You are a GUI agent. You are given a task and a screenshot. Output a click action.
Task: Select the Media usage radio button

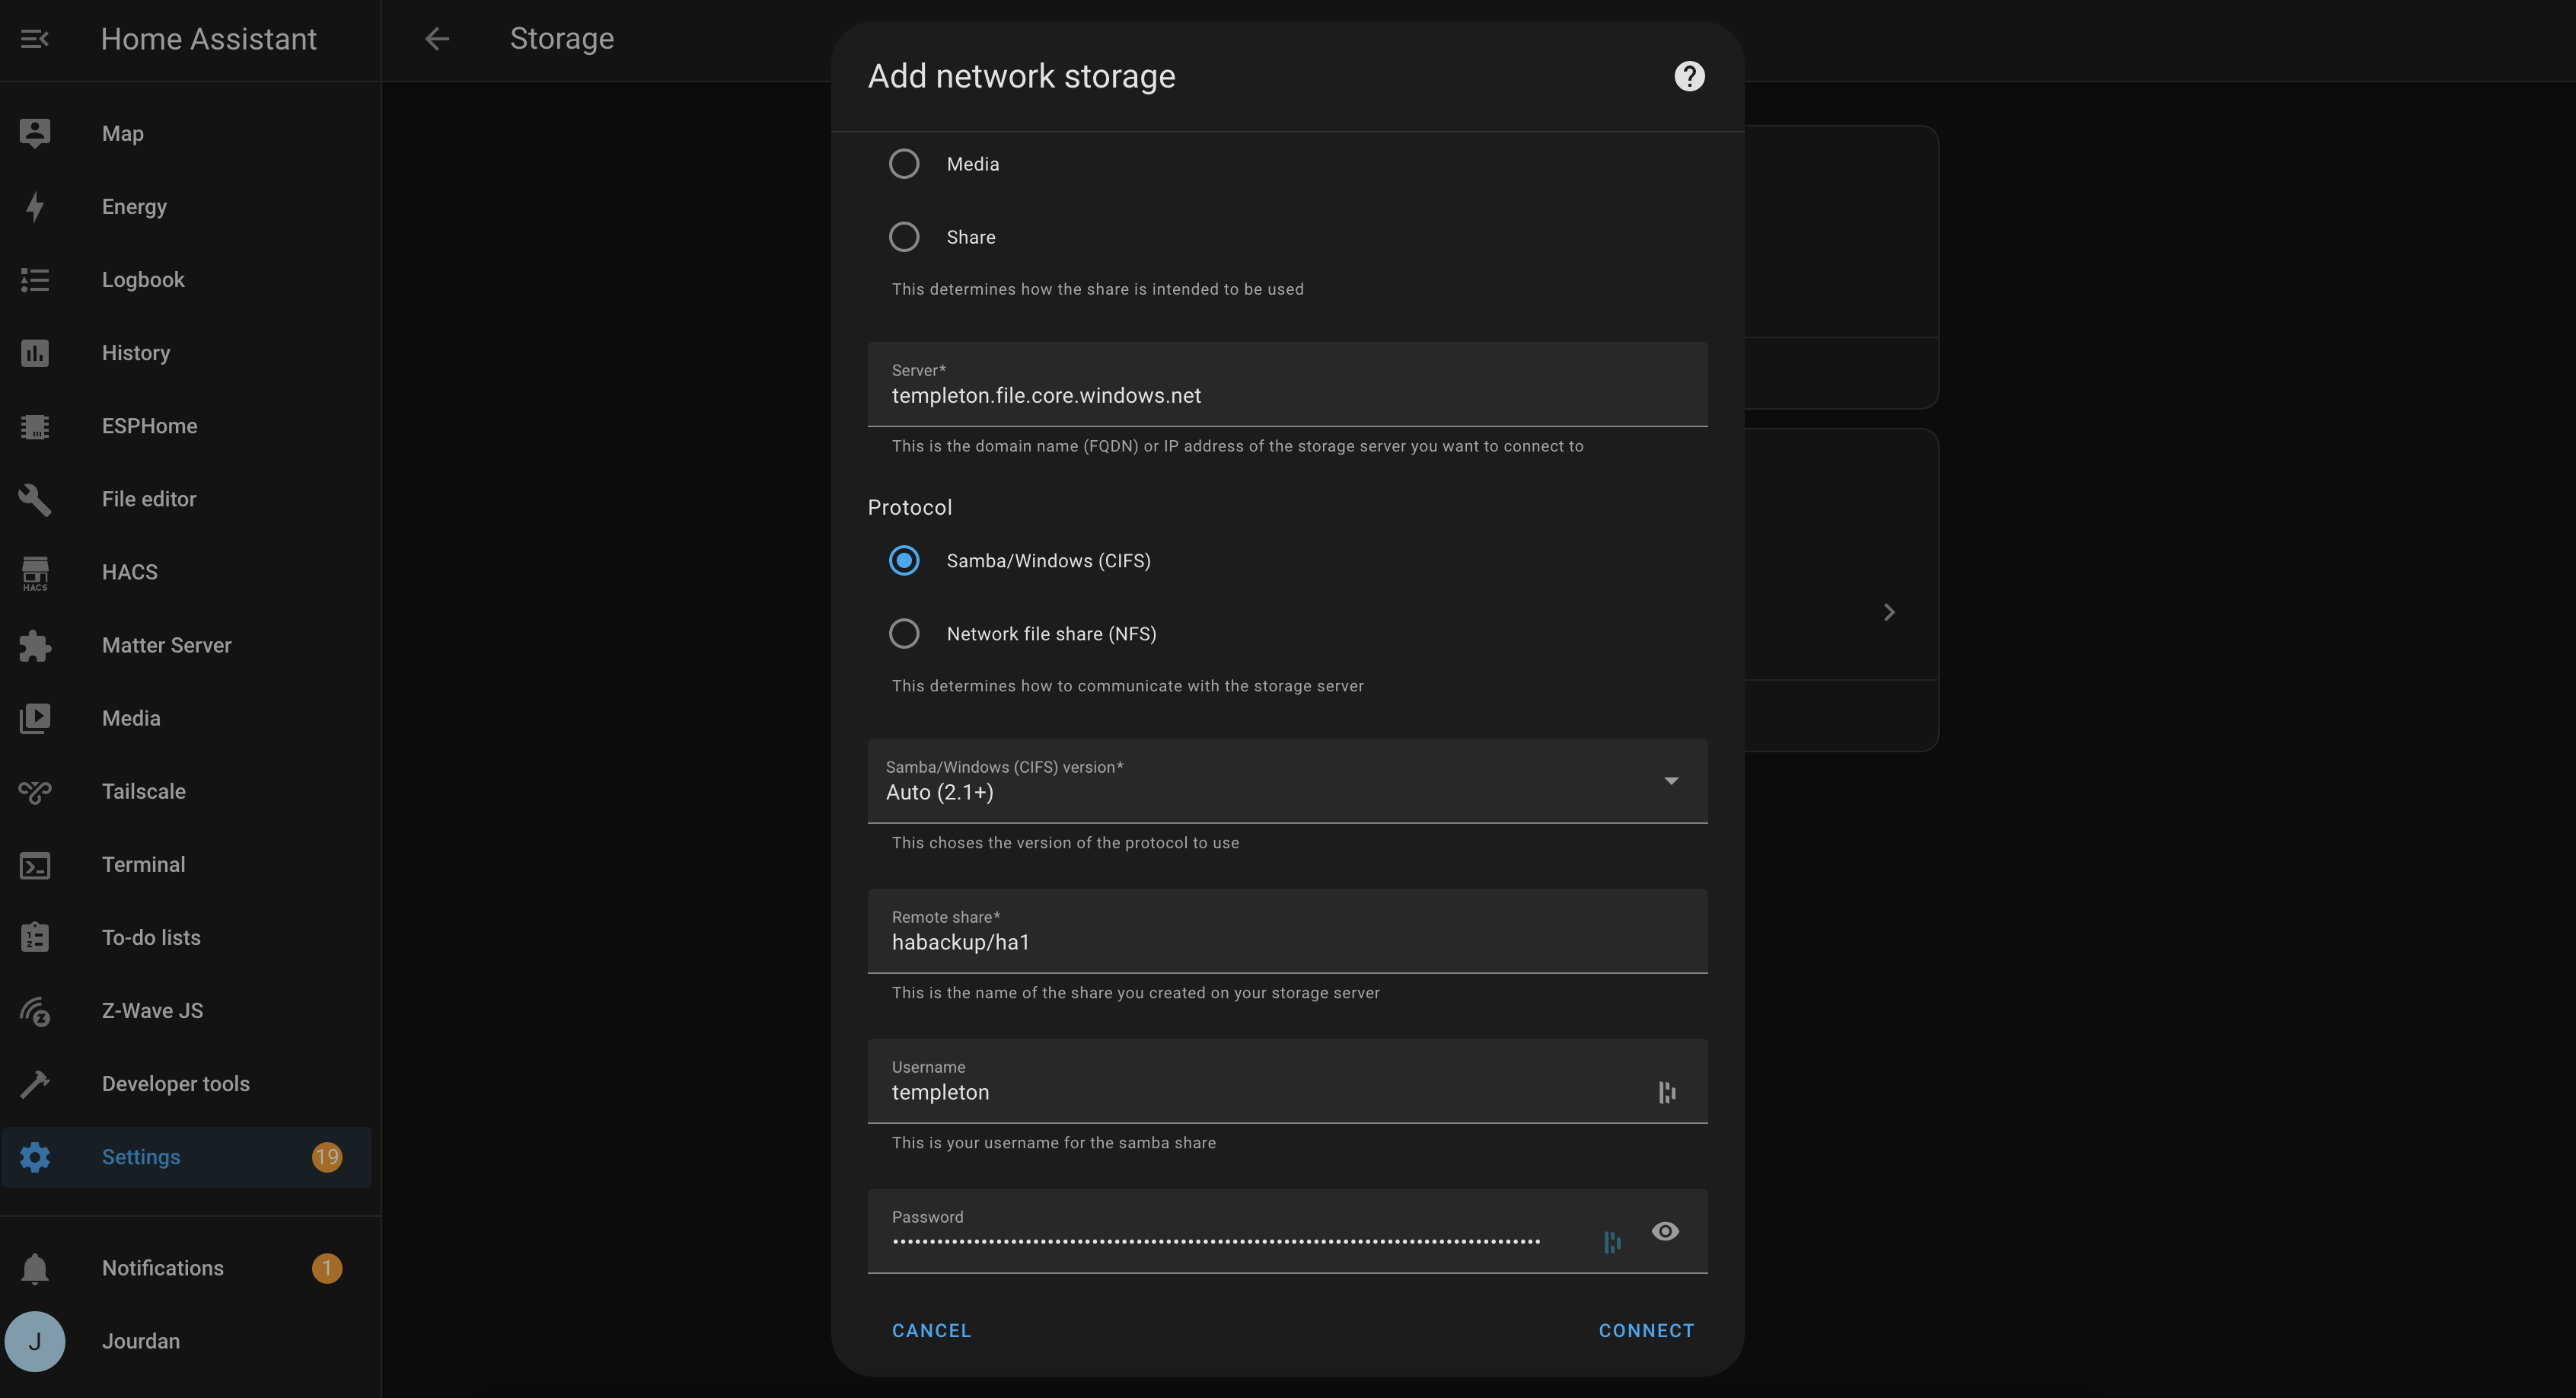tap(904, 164)
